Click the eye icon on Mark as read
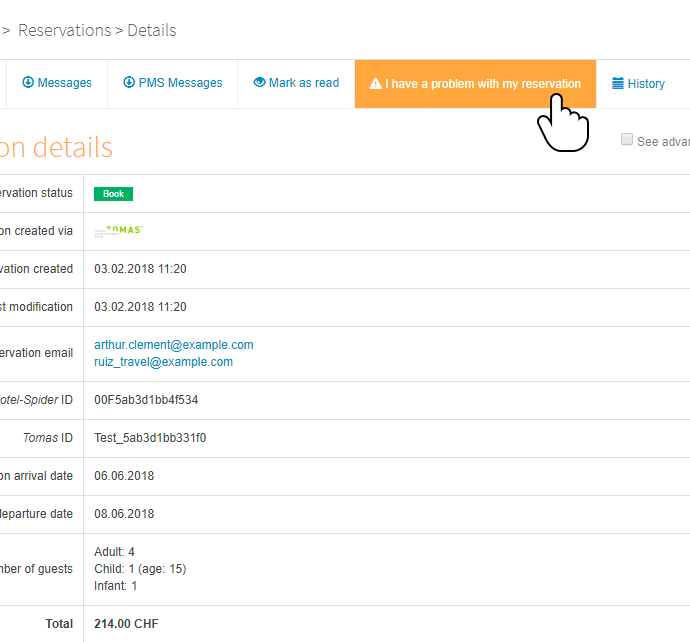This screenshot has width=690, height=642. [x=260, y=83]
